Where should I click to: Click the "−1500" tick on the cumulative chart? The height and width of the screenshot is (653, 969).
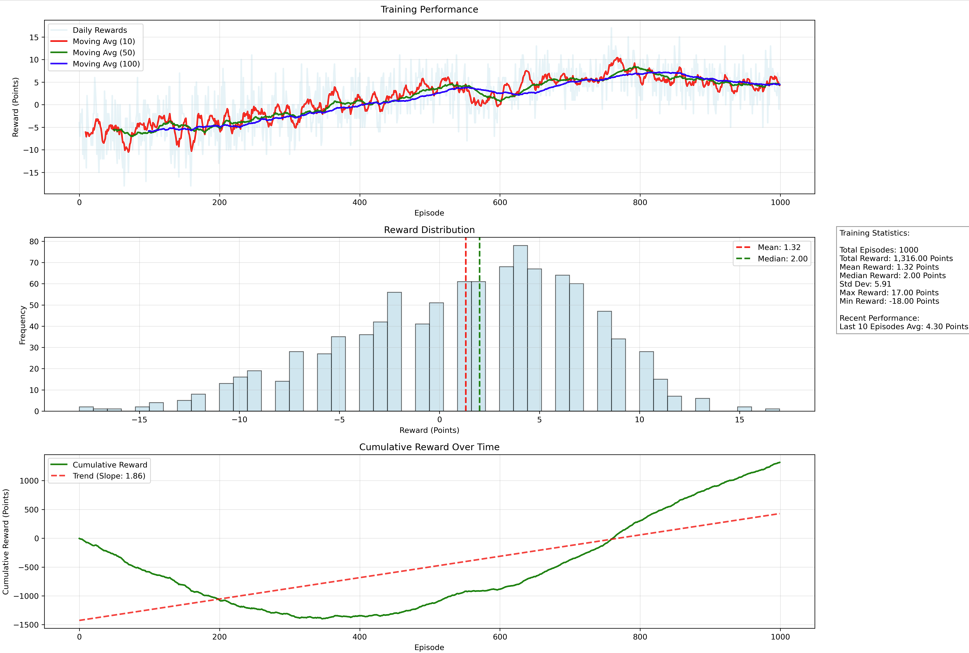27,625
